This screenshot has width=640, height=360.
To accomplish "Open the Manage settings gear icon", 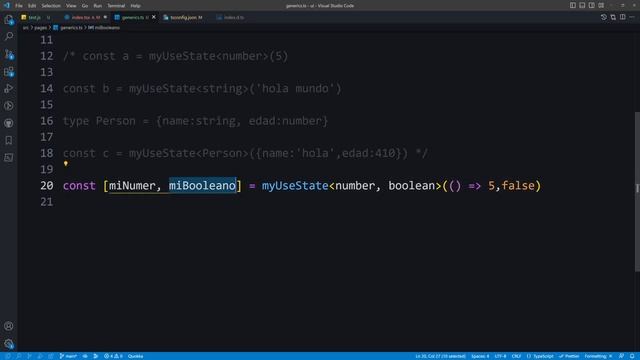I will point(9,344).
